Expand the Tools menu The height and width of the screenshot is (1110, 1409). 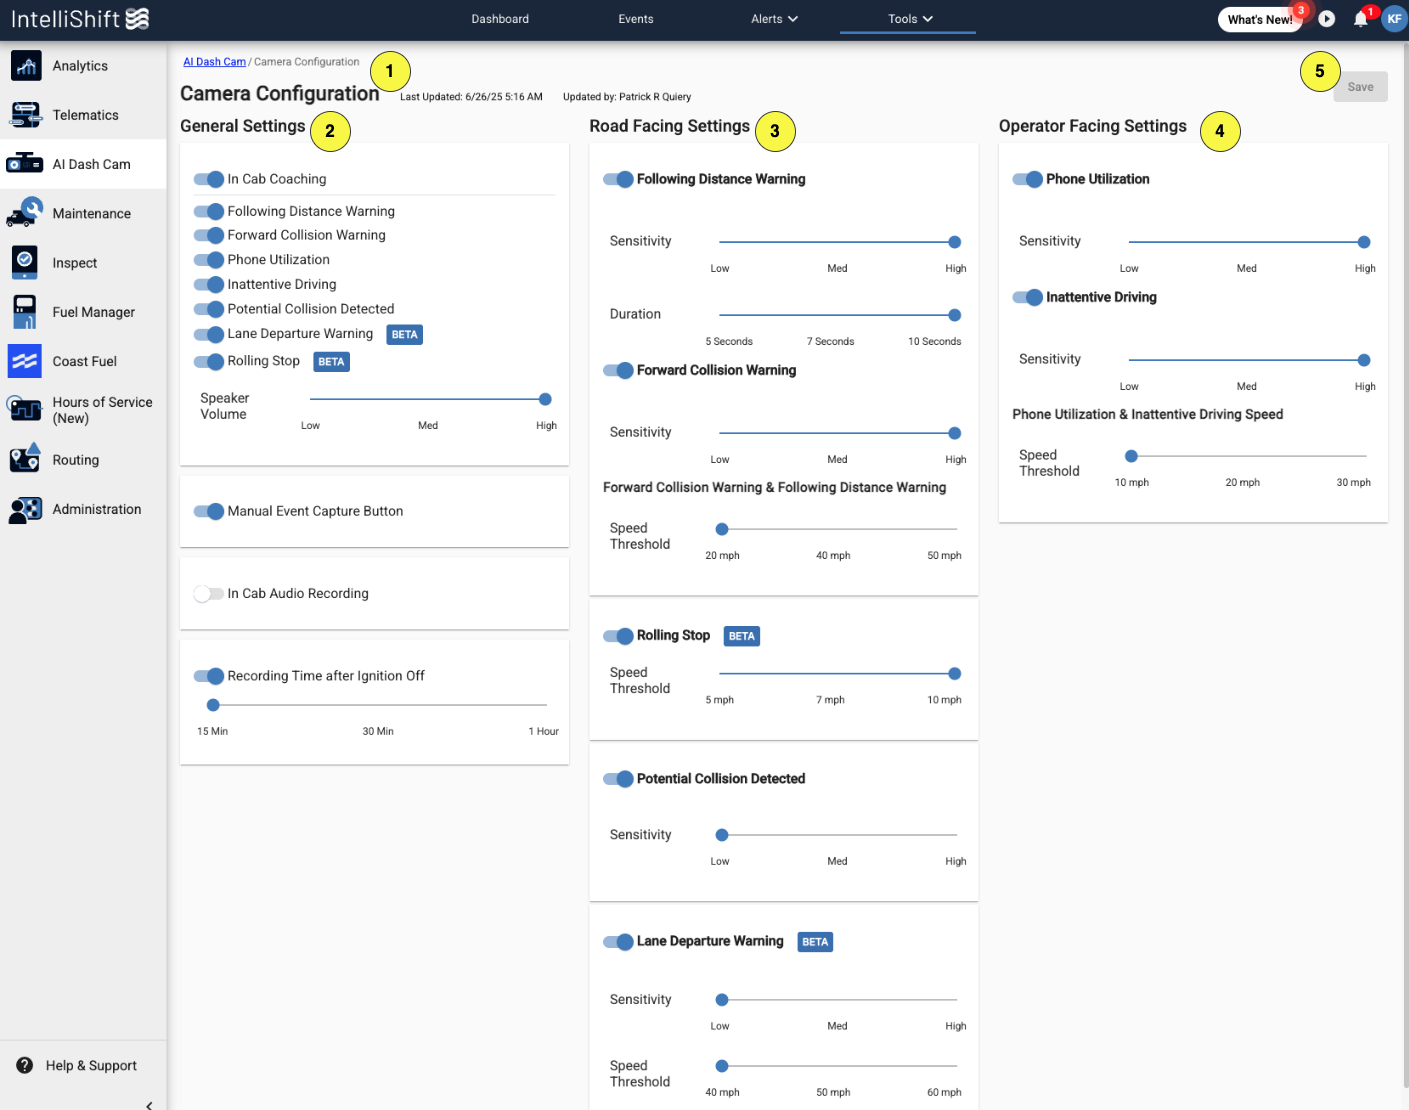click(907, 18)
